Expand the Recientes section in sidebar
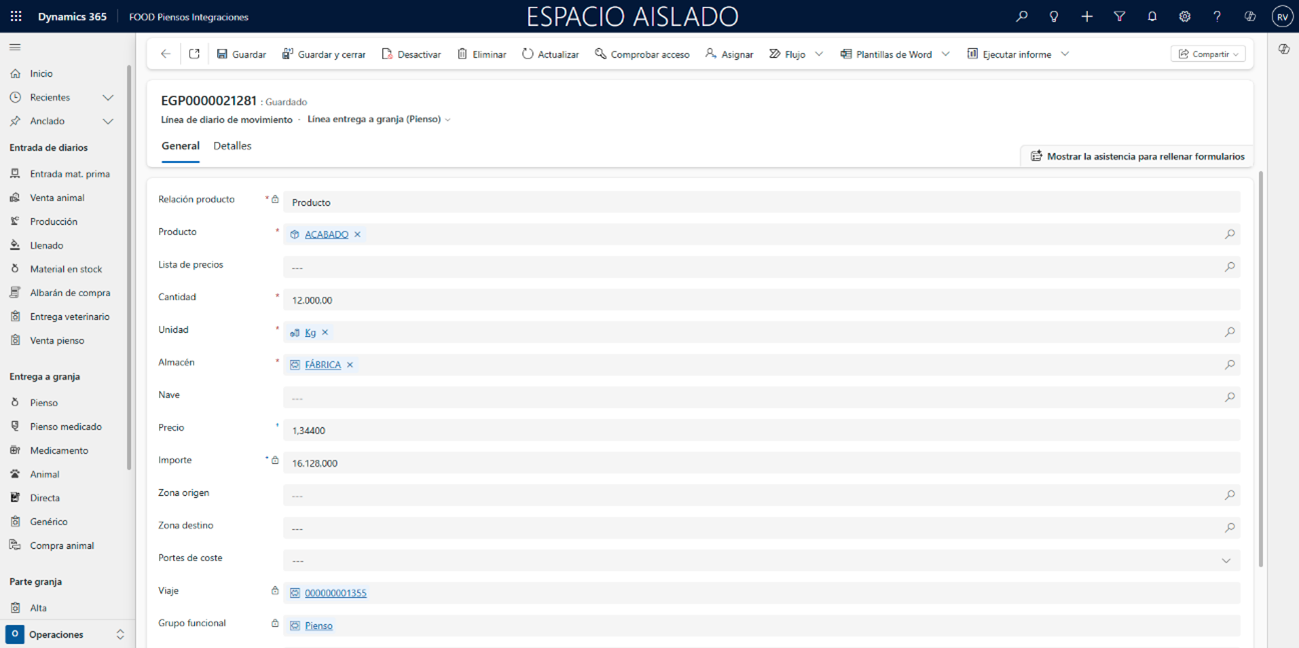The width and height of the screenshot is (1299, 648). 108,98
